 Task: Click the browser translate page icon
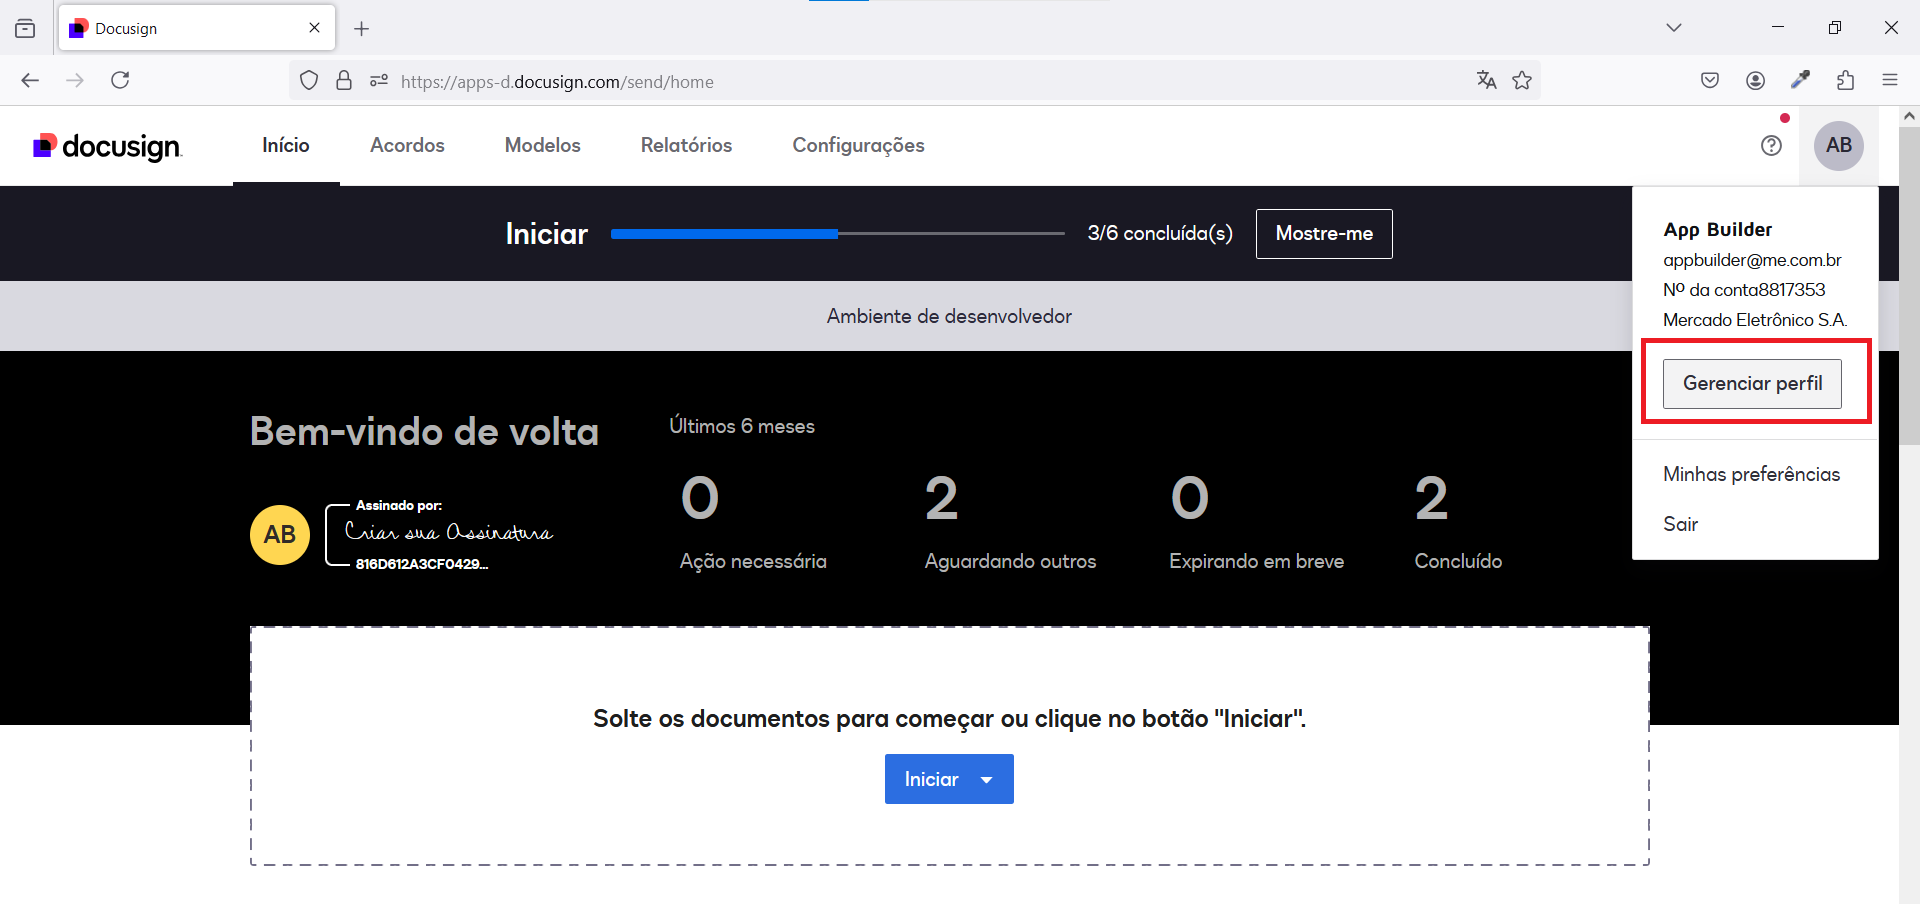1486,81
